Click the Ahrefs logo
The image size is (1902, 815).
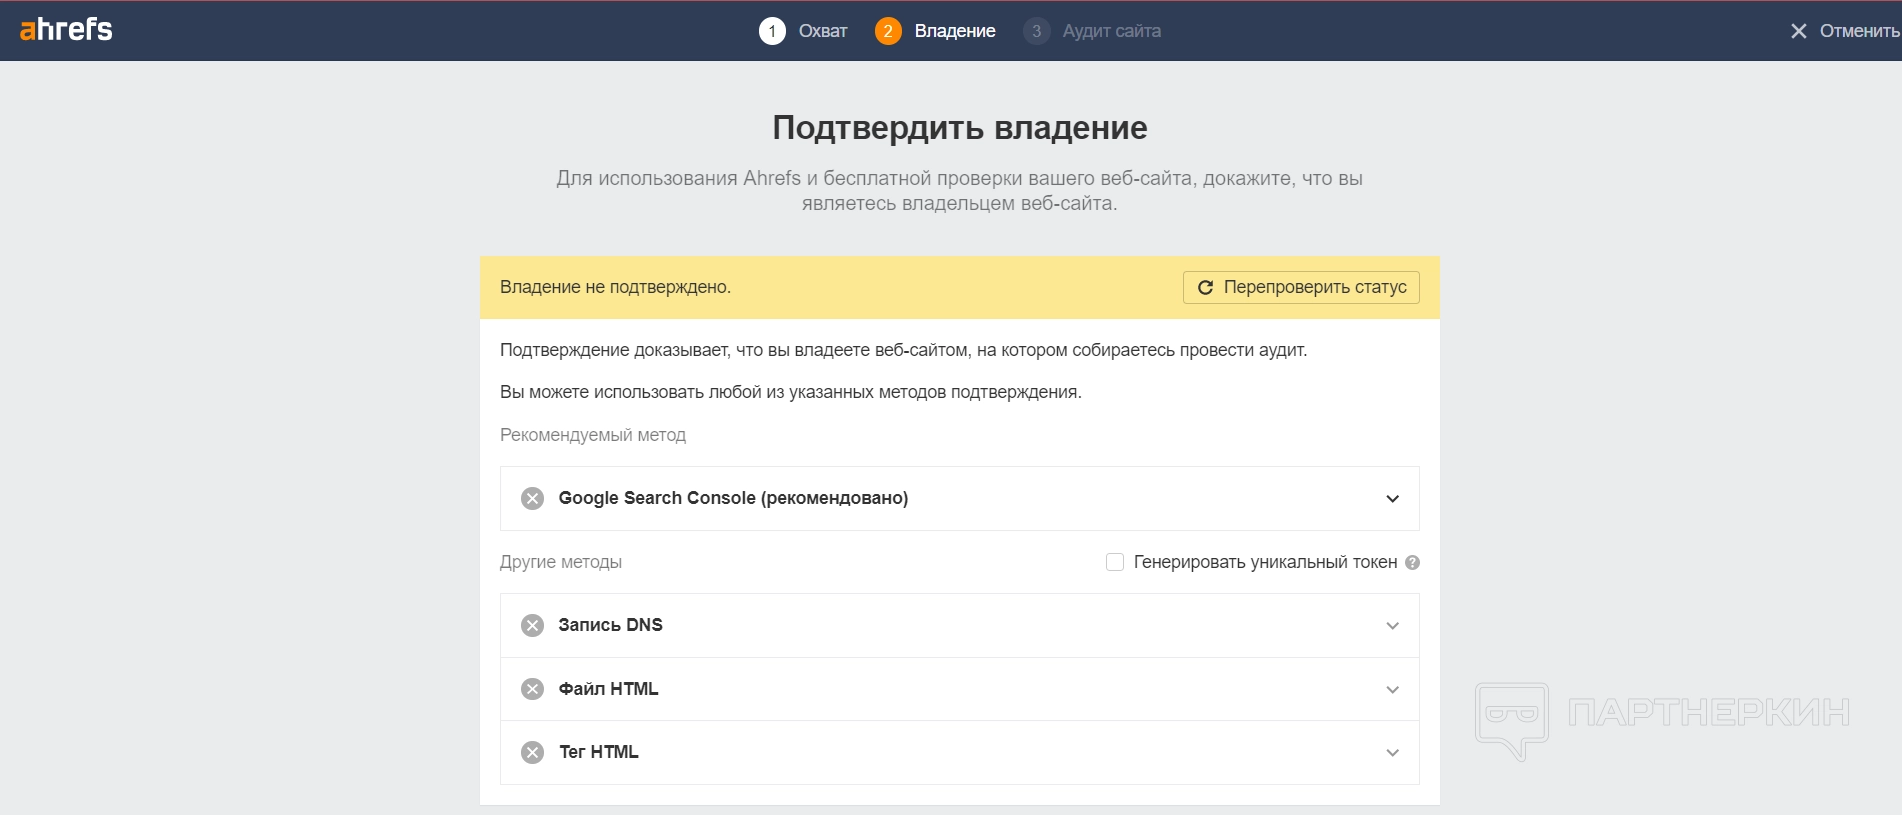coord(66,30)
